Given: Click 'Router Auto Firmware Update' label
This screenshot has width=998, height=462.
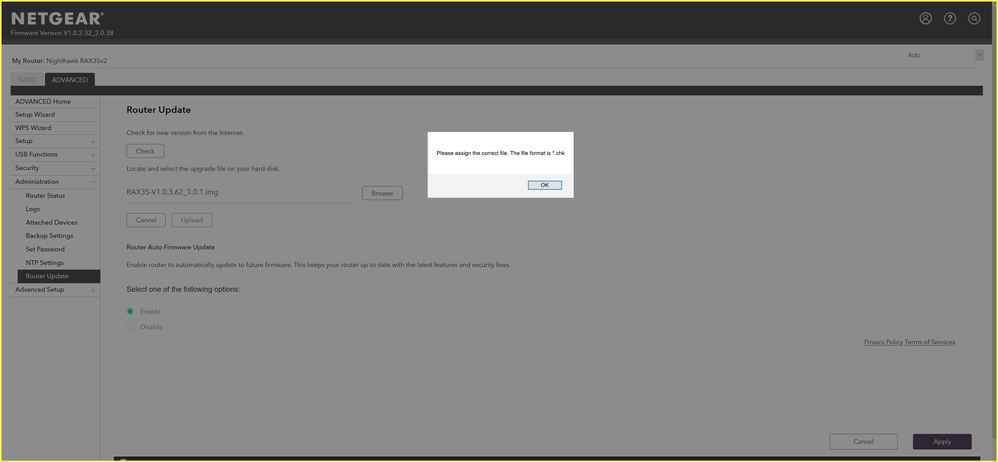Looking at the screenshot, I should tap(171, 247).
